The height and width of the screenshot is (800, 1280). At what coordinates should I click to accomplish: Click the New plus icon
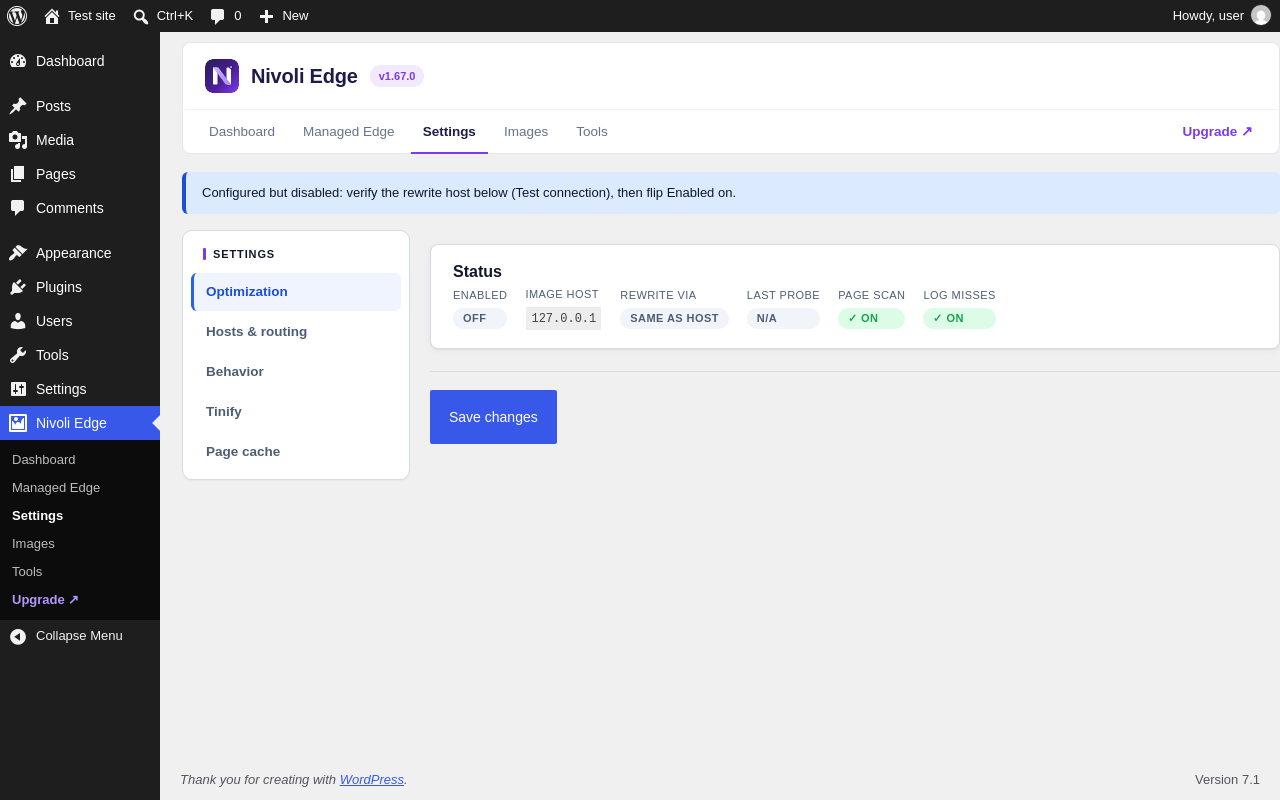tap(266, 16)
